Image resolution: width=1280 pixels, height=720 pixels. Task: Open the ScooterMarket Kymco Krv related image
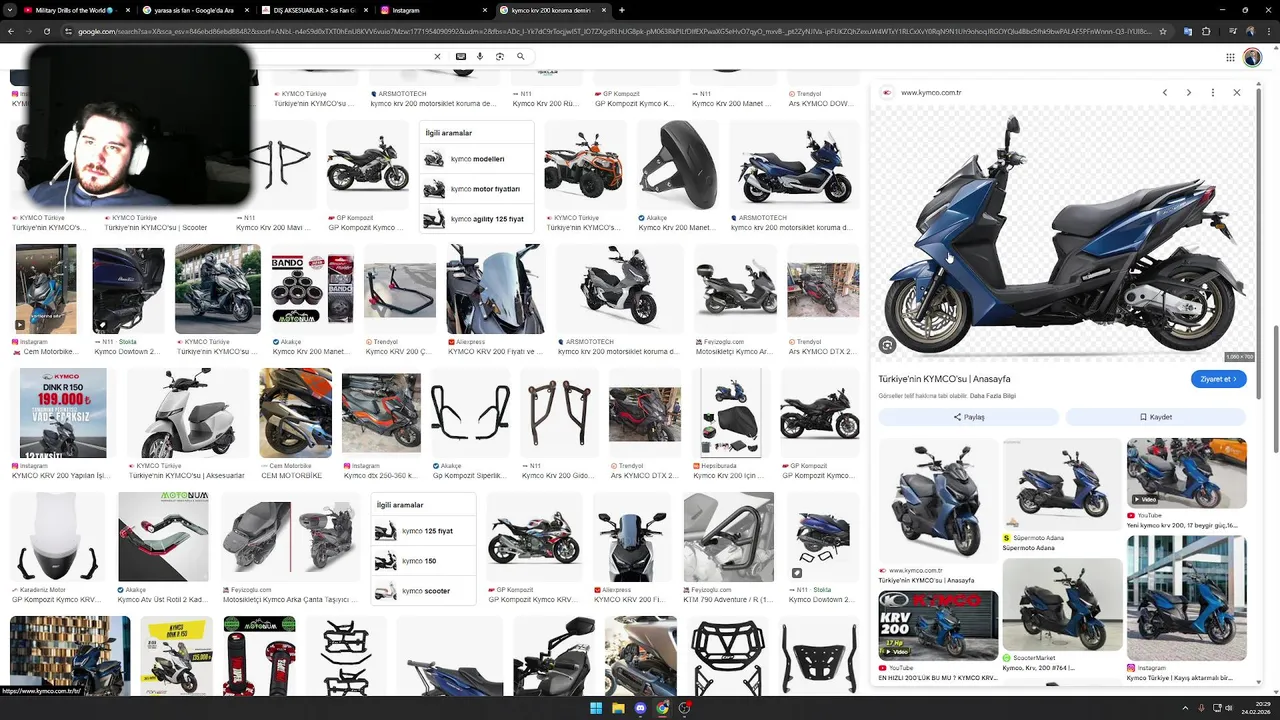coord(1062,604)
